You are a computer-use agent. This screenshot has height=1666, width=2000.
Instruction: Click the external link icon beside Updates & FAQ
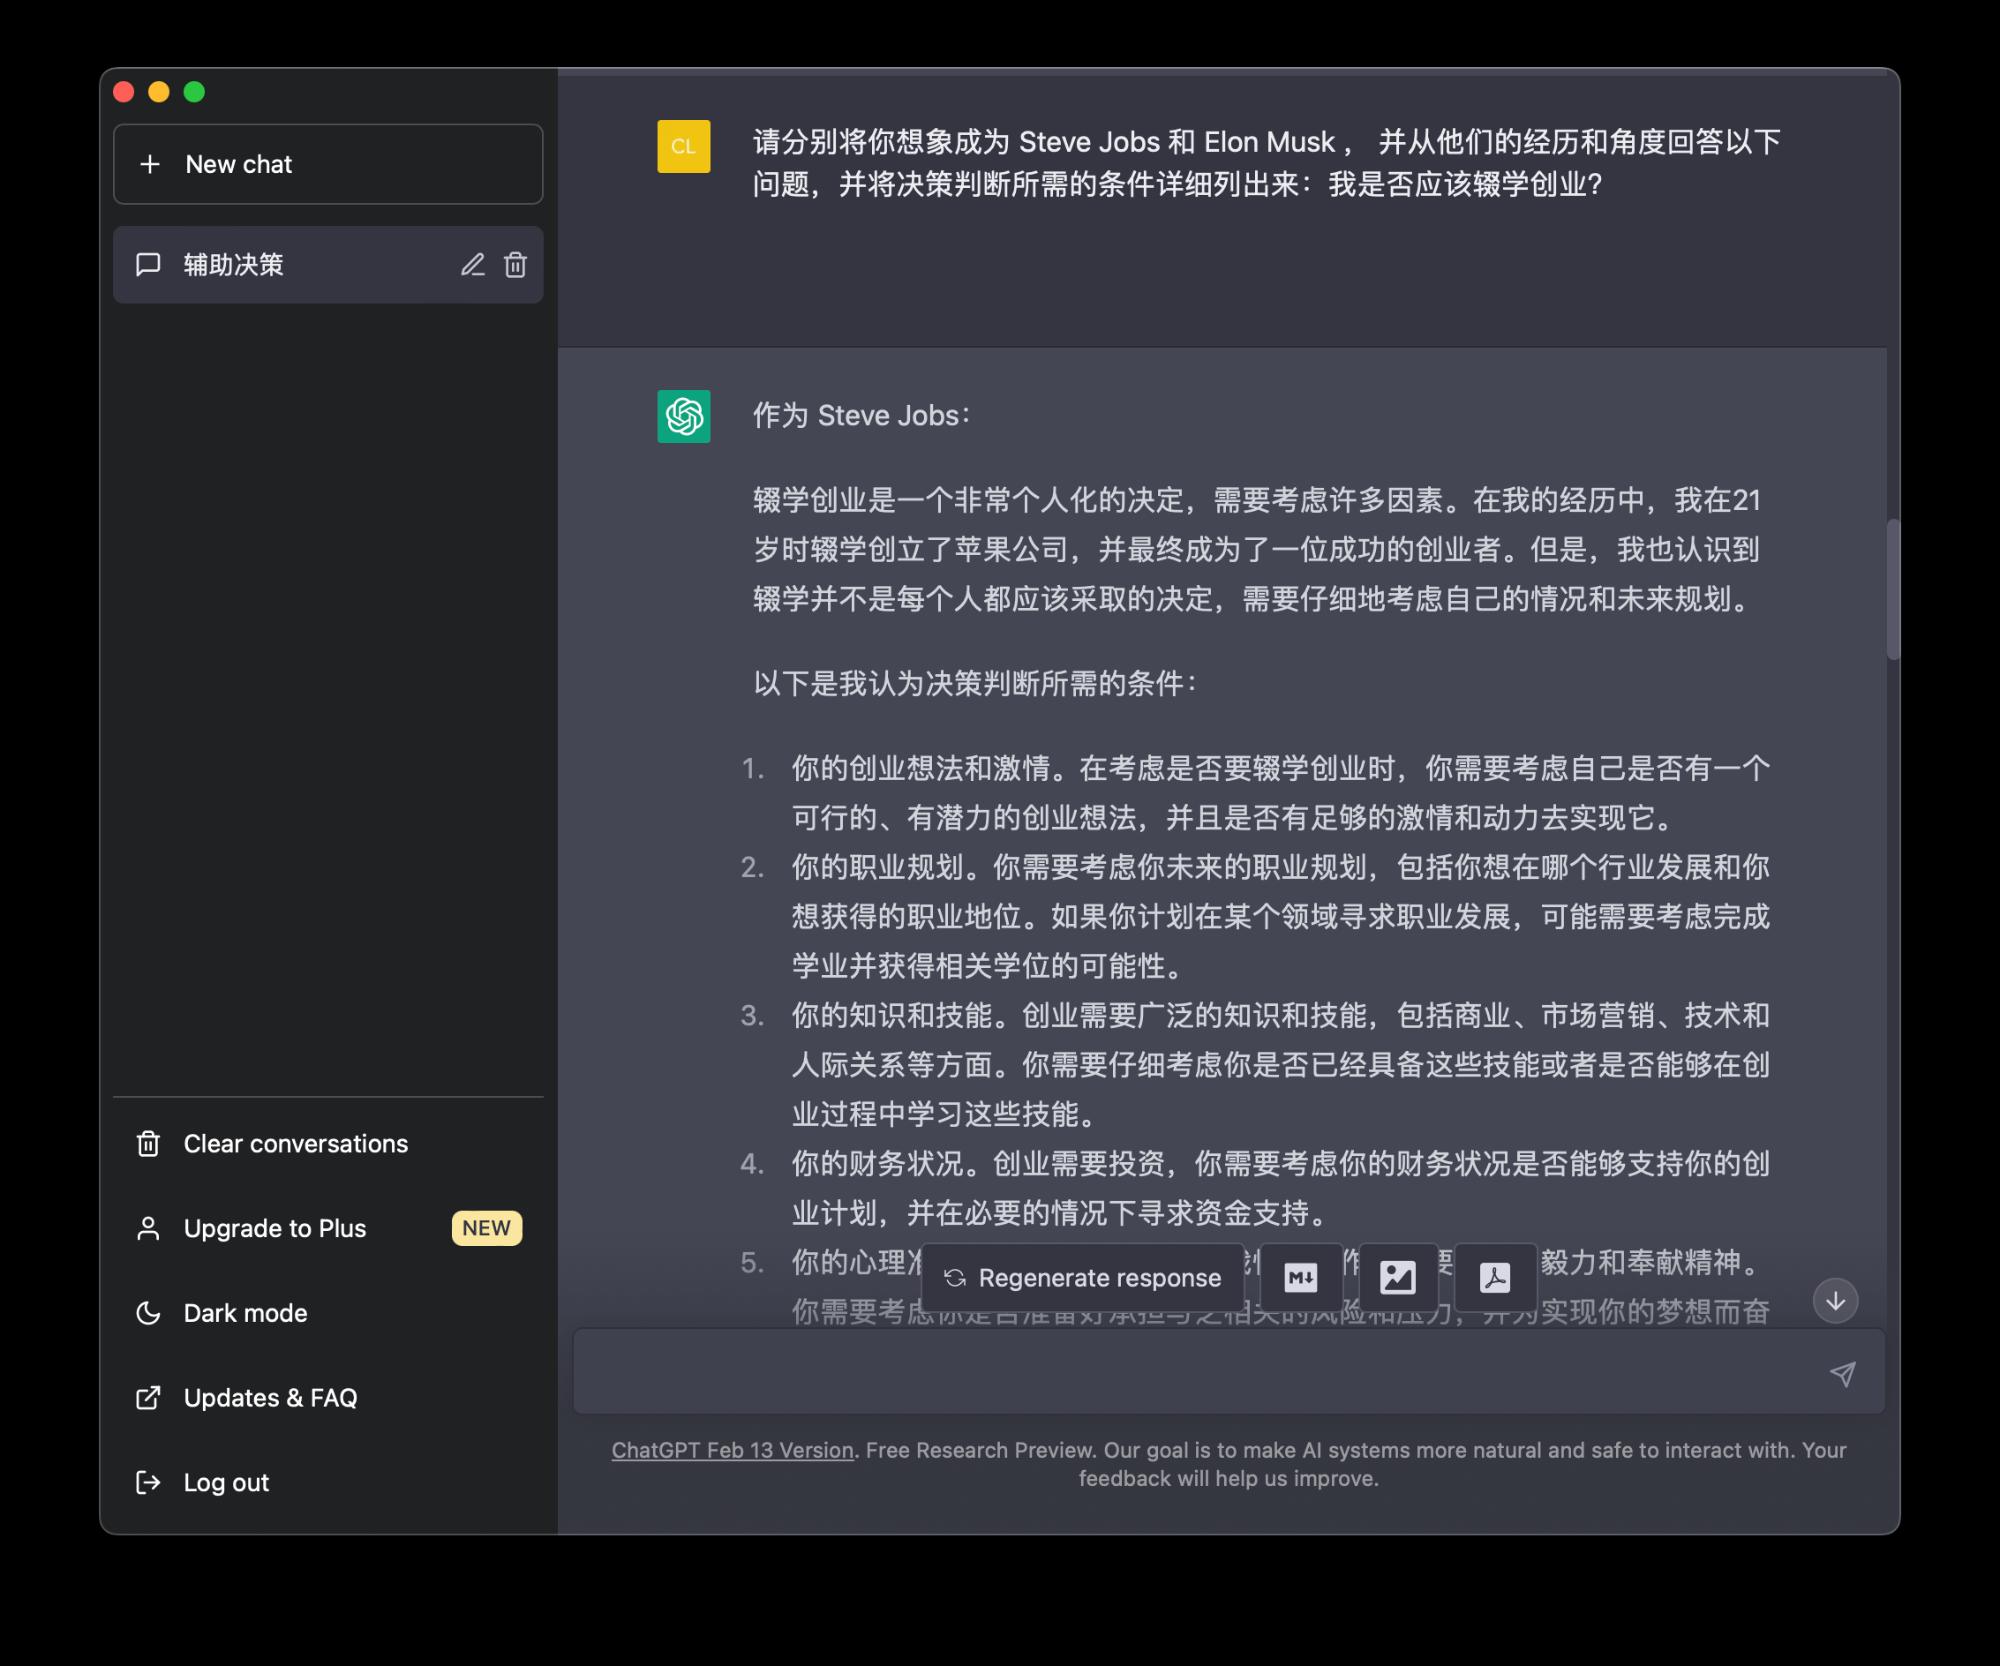click(x=148, y=1398)
